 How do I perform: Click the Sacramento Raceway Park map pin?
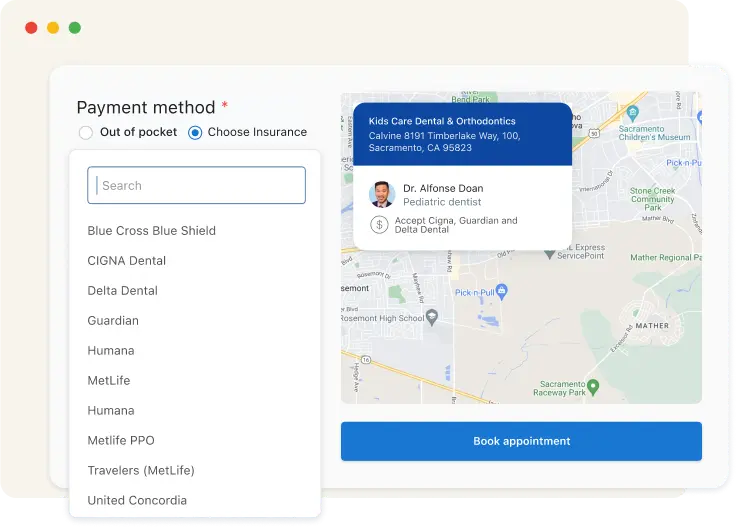coord(593,387)
